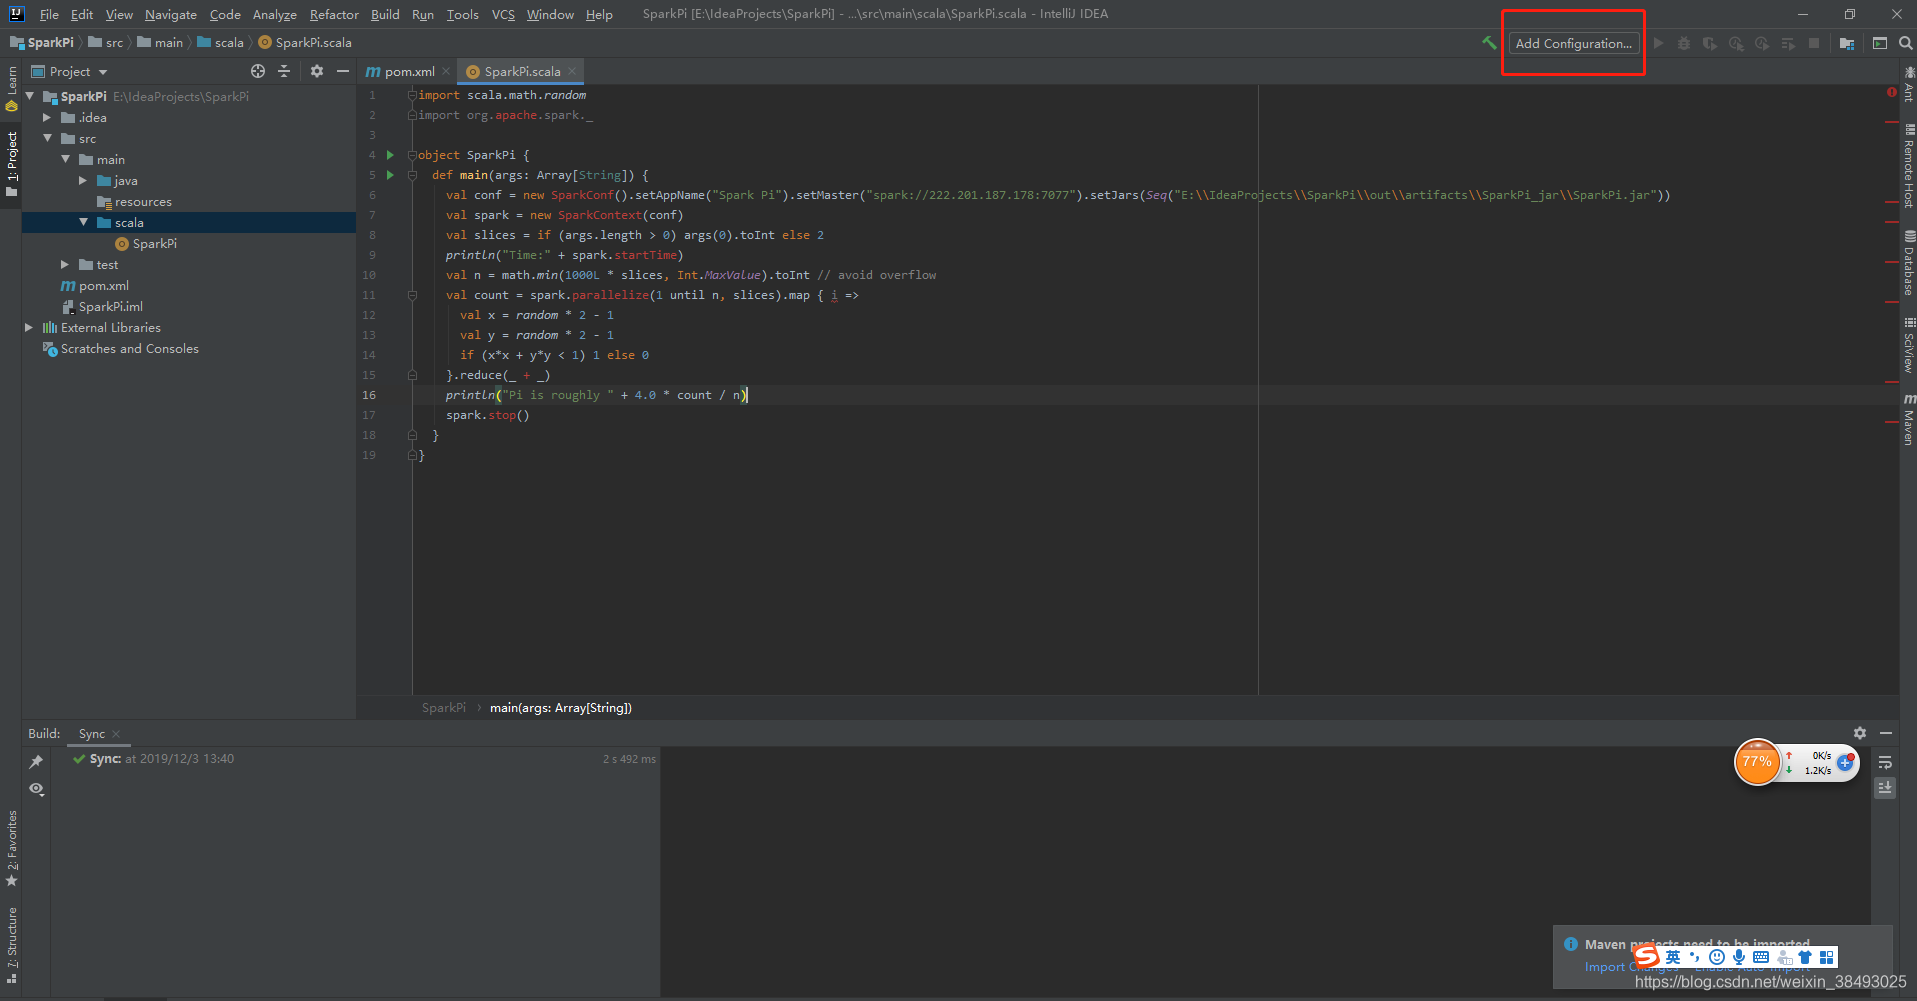This screenshot has height=1001, width=1917.
Task: Open the File menu
Action: coord(49,14)
